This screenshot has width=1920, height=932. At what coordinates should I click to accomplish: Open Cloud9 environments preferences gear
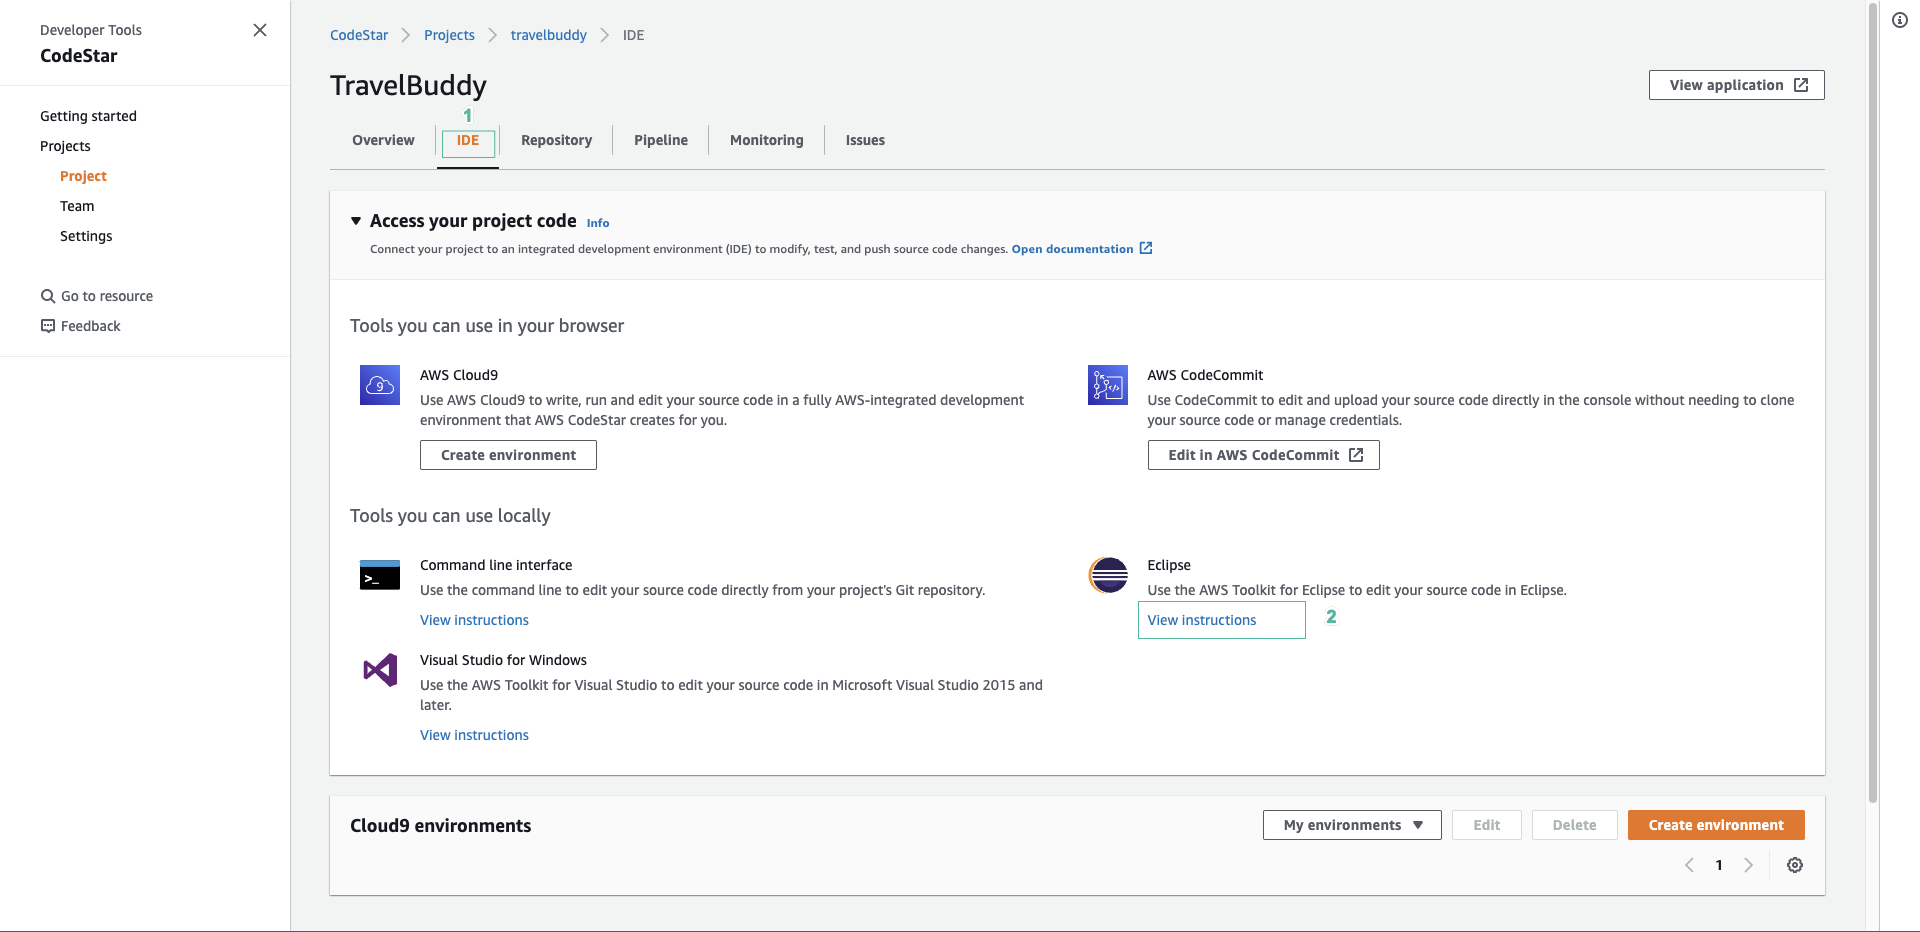[1795, 865]
